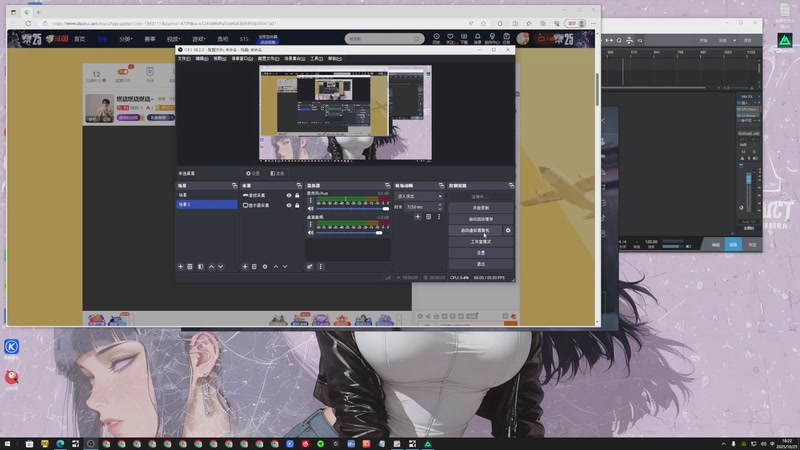Remove transition with trash icon

click(x=429, y=217)
